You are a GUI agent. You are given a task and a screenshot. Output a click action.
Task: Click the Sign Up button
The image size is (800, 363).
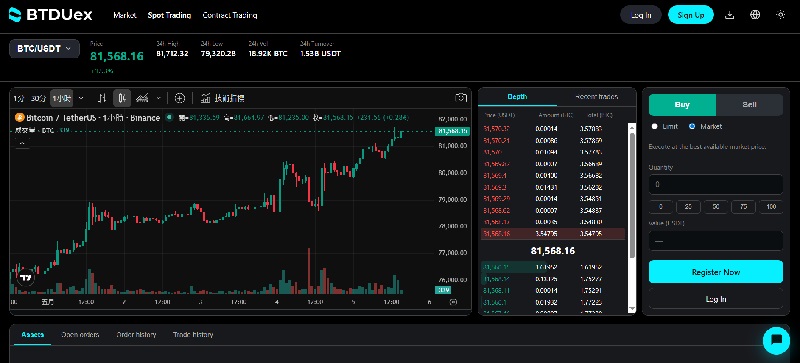[x=691, y=15]
